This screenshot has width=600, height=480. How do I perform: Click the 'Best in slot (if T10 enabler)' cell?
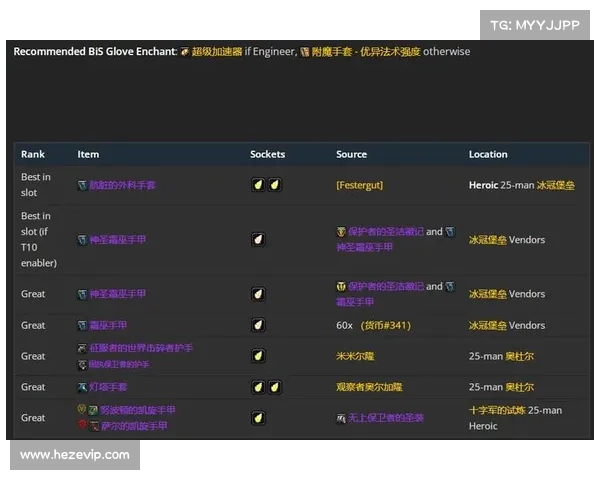click(39, 240)
